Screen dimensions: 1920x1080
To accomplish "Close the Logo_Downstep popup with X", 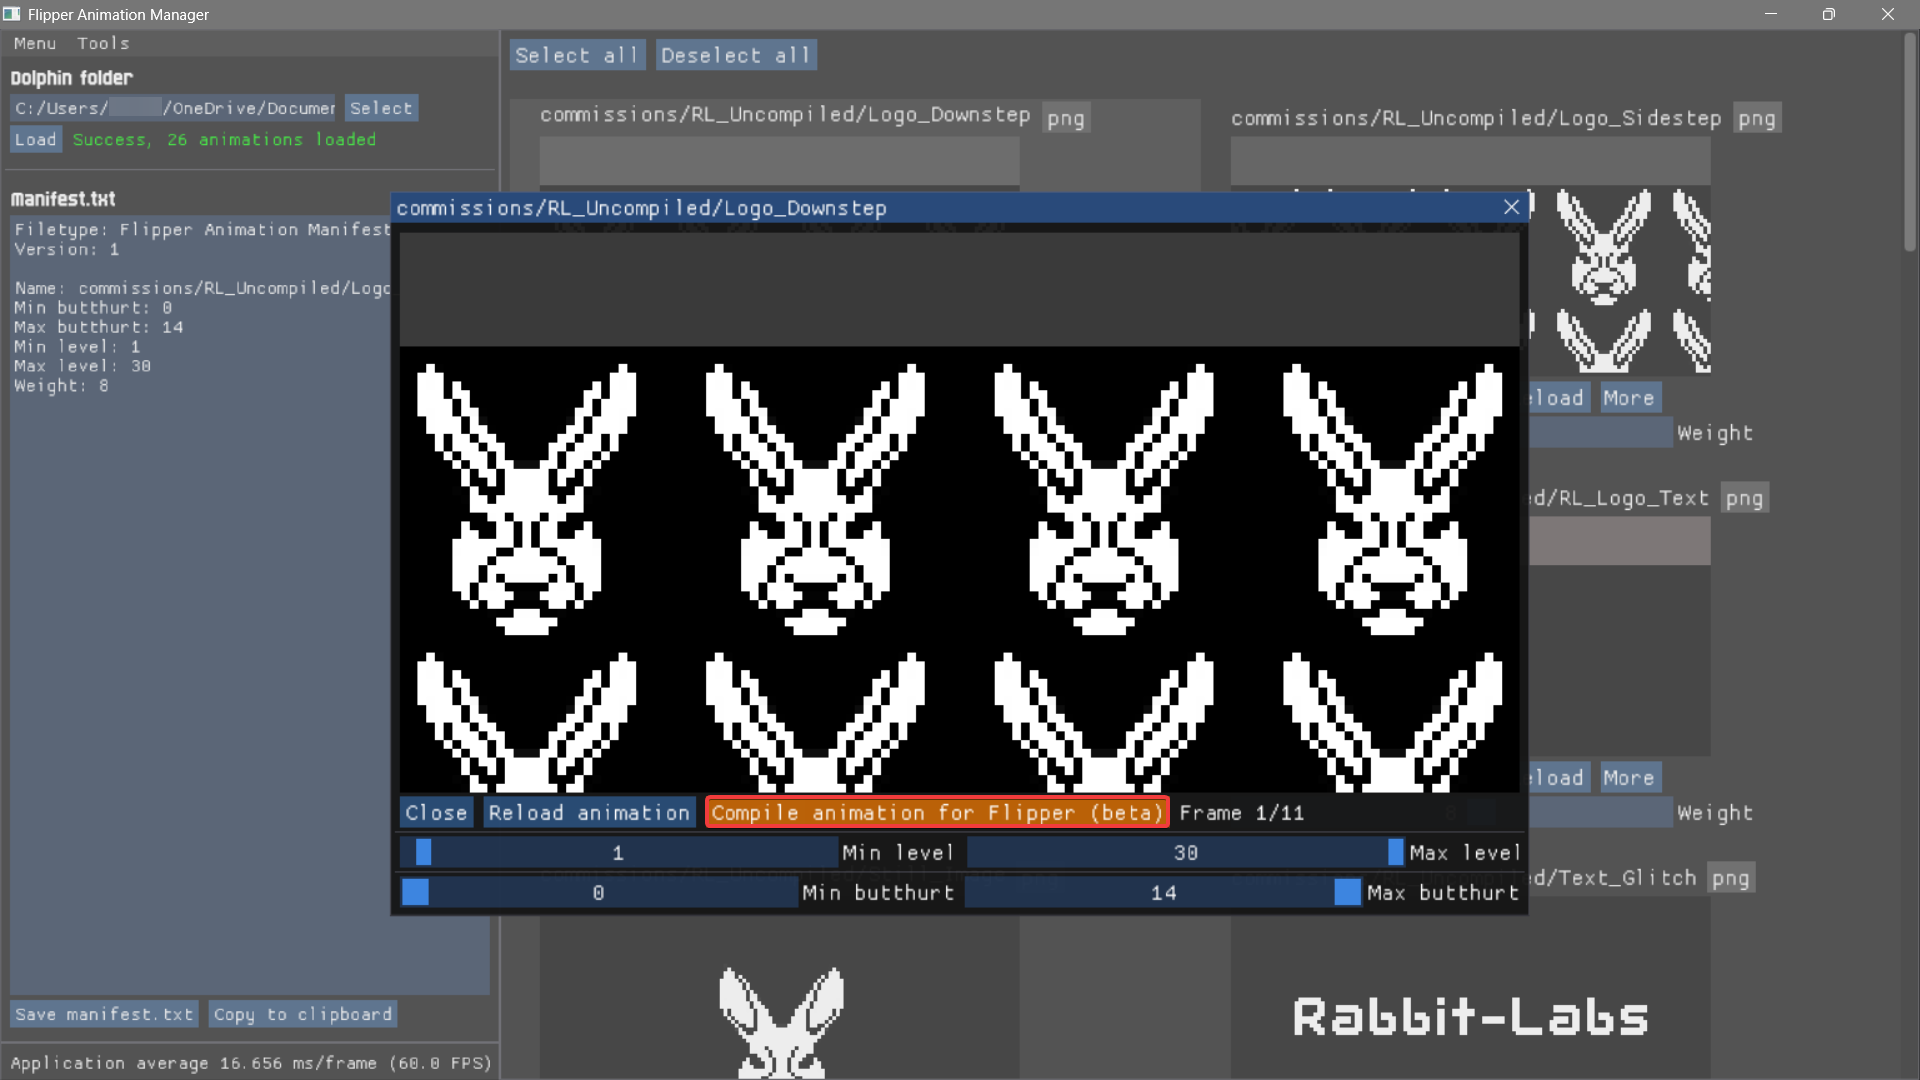I will (1511, 207).
